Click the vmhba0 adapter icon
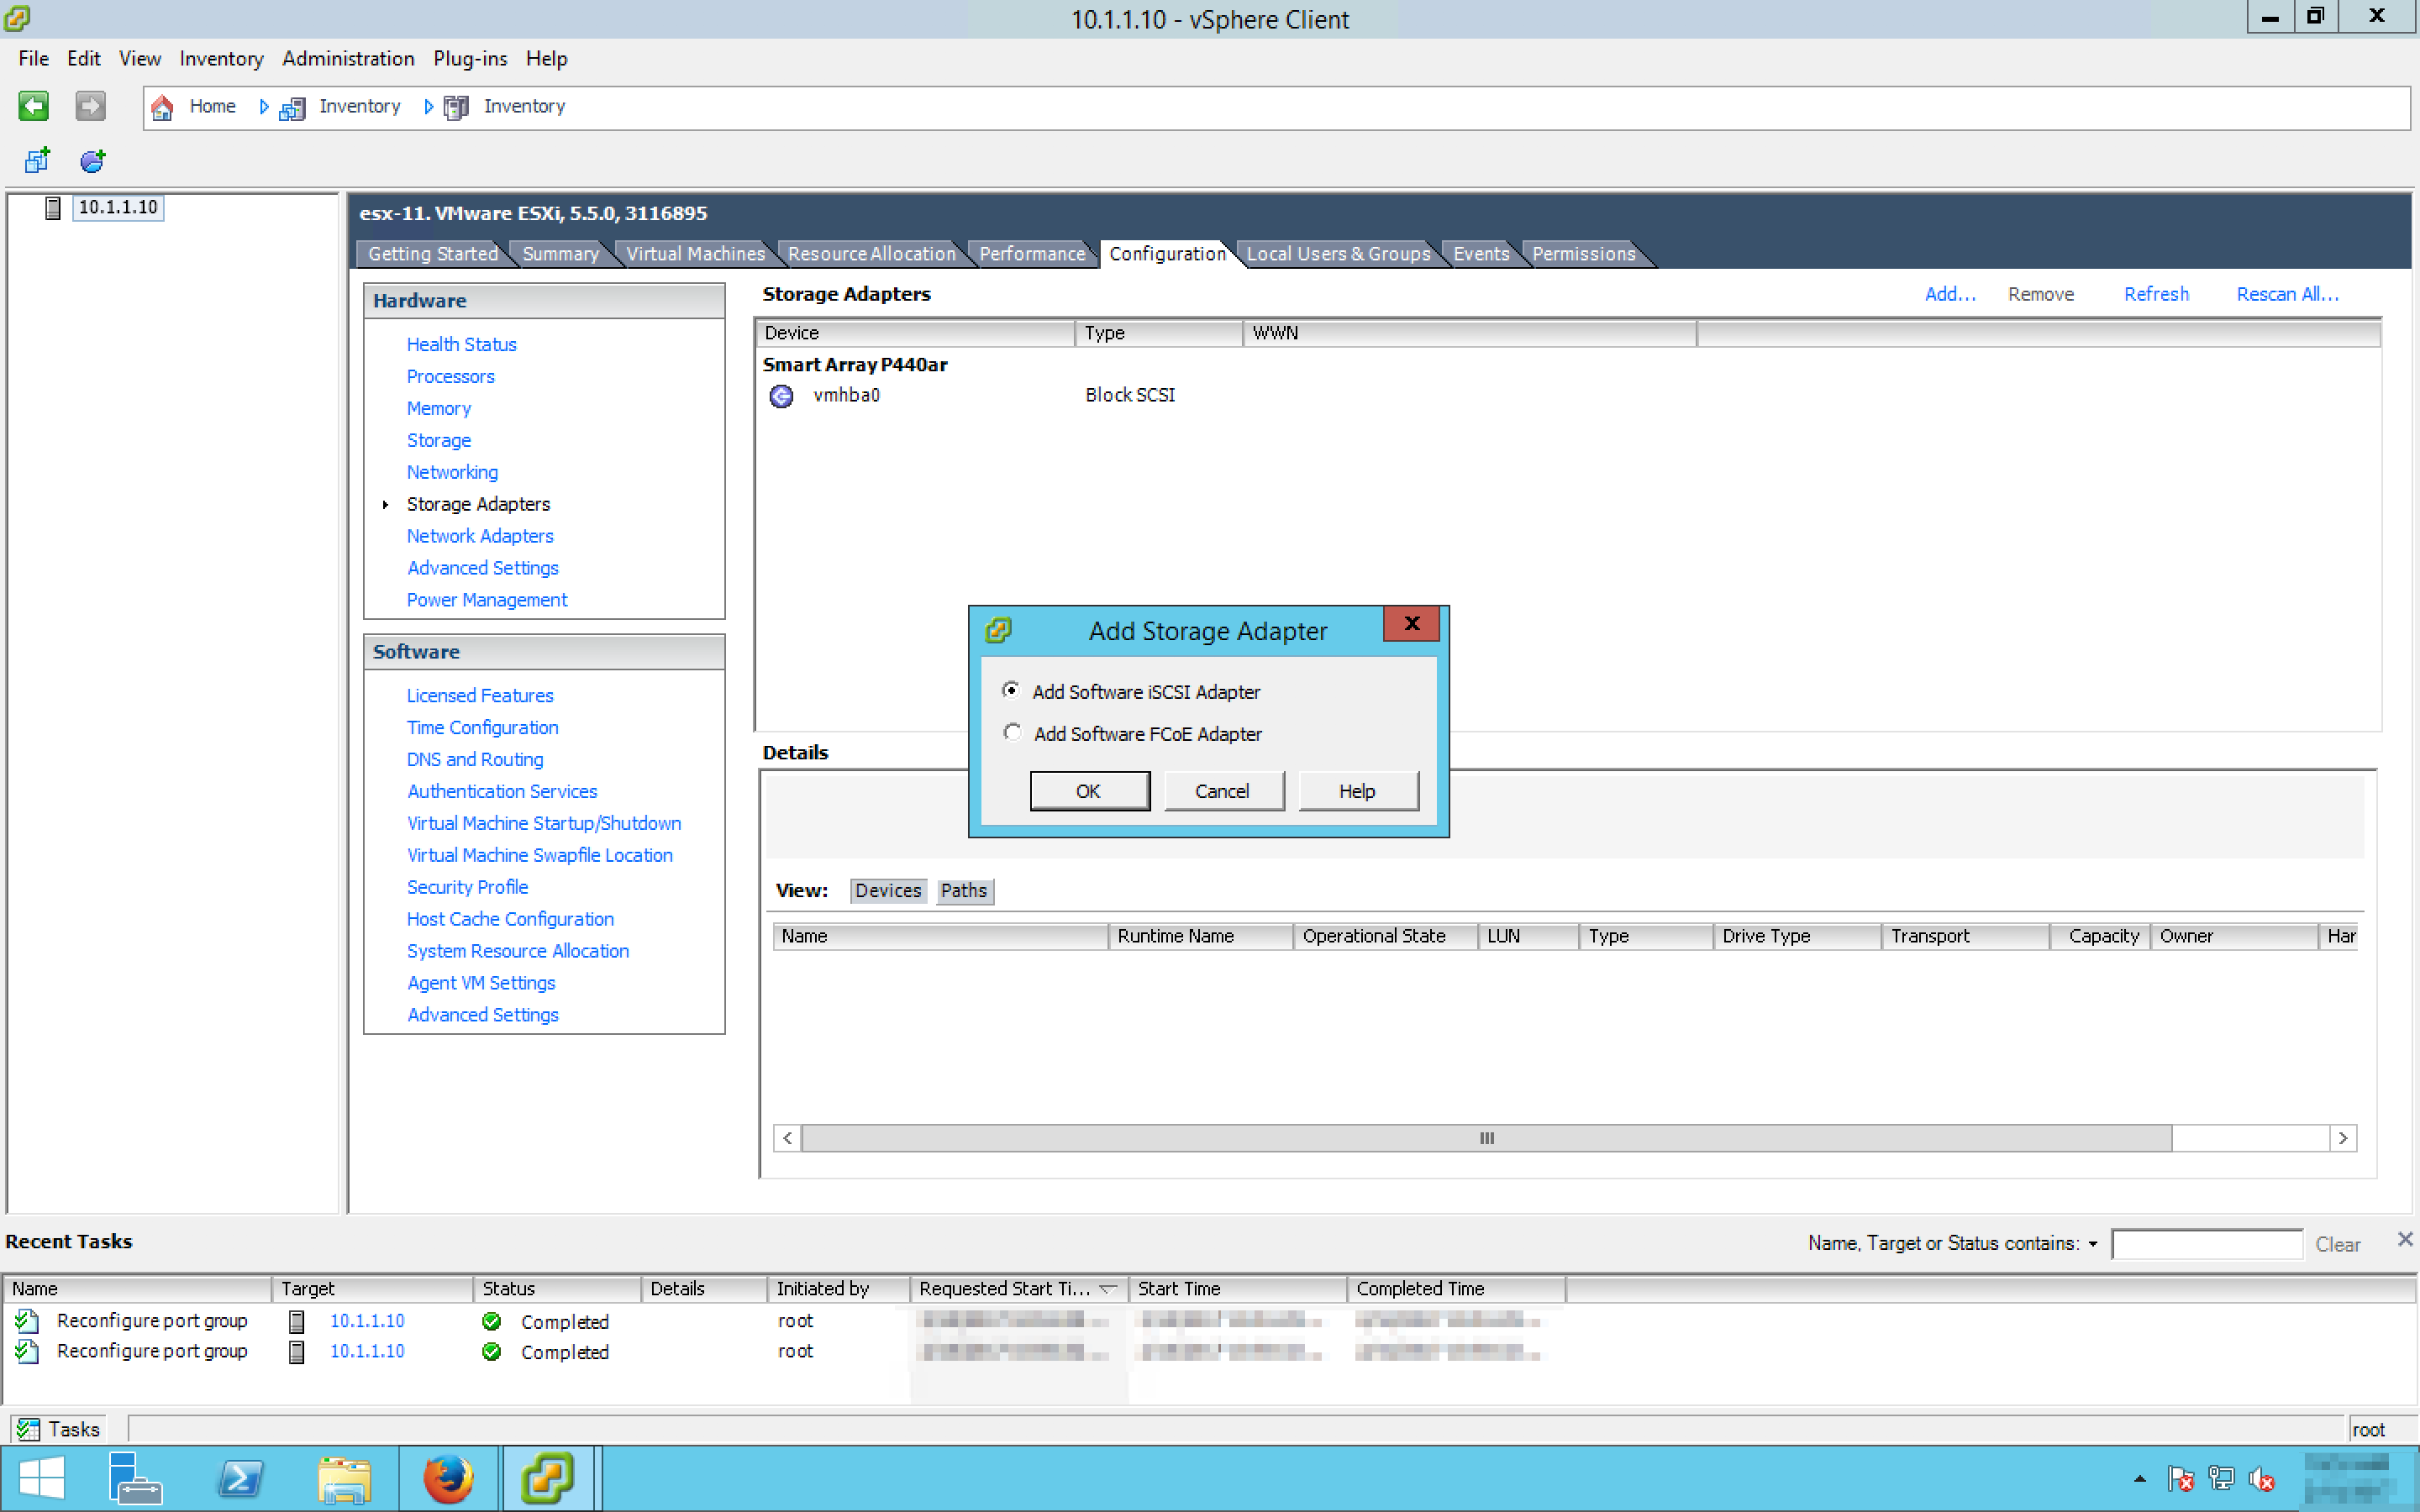The height and width of the screenshot is (1512, 2420). click(x=781, y=396)
